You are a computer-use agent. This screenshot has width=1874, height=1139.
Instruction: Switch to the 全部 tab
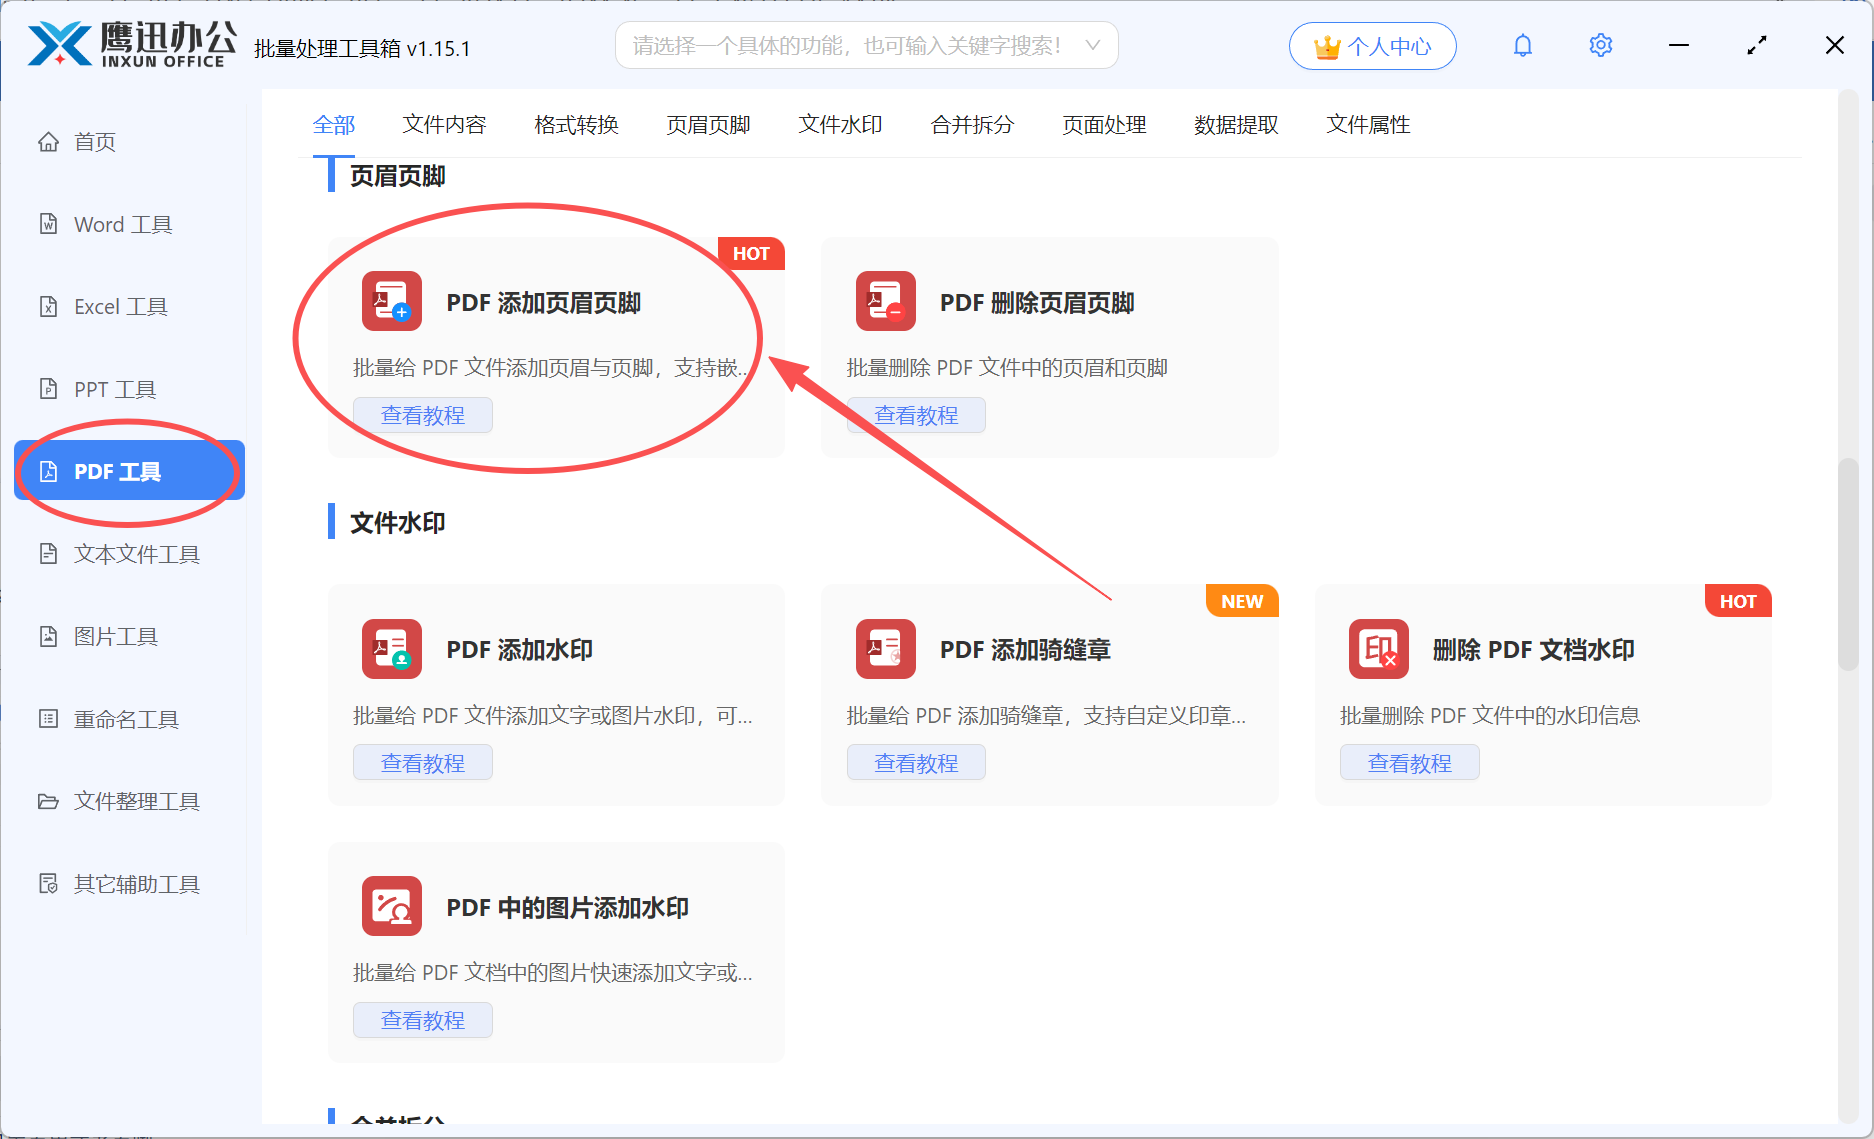[334, 125]
